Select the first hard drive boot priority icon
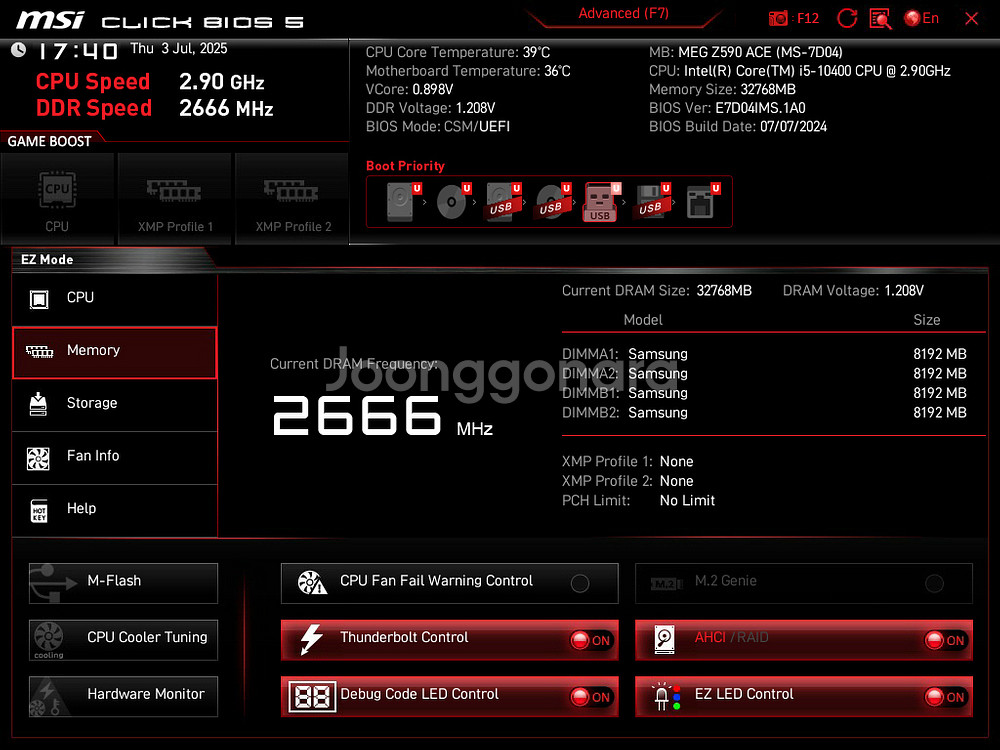 pyautogui.click(x=403, y=202)
